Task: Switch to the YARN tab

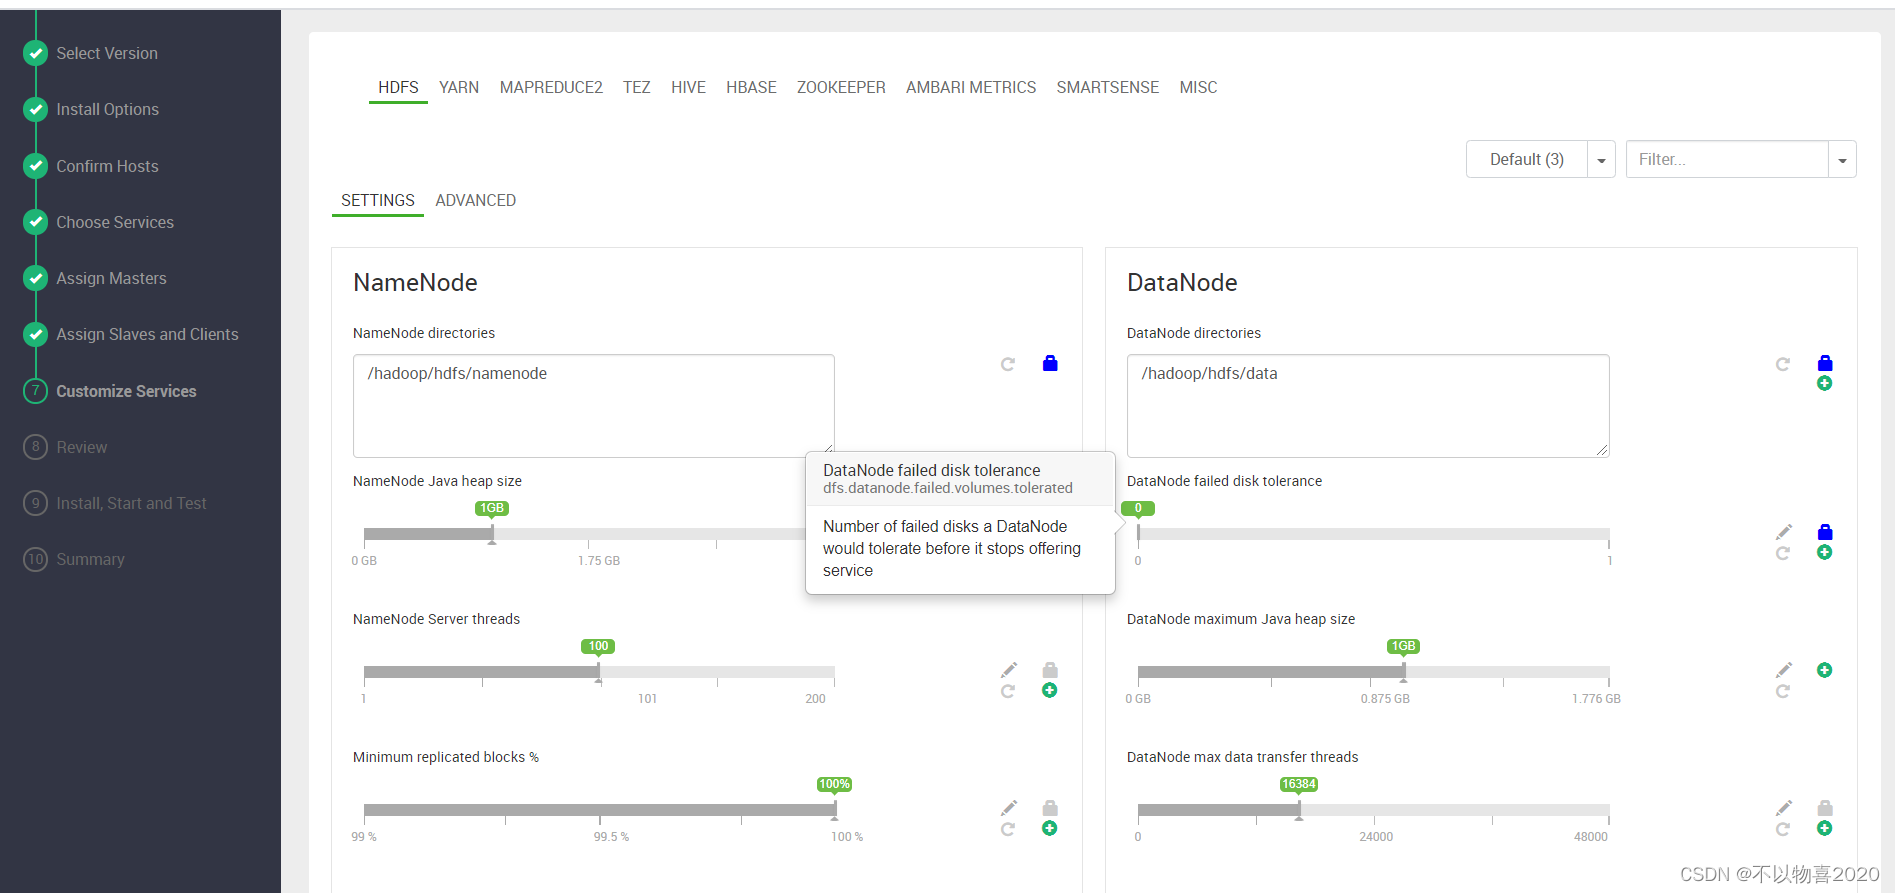Action: (459, 87)
